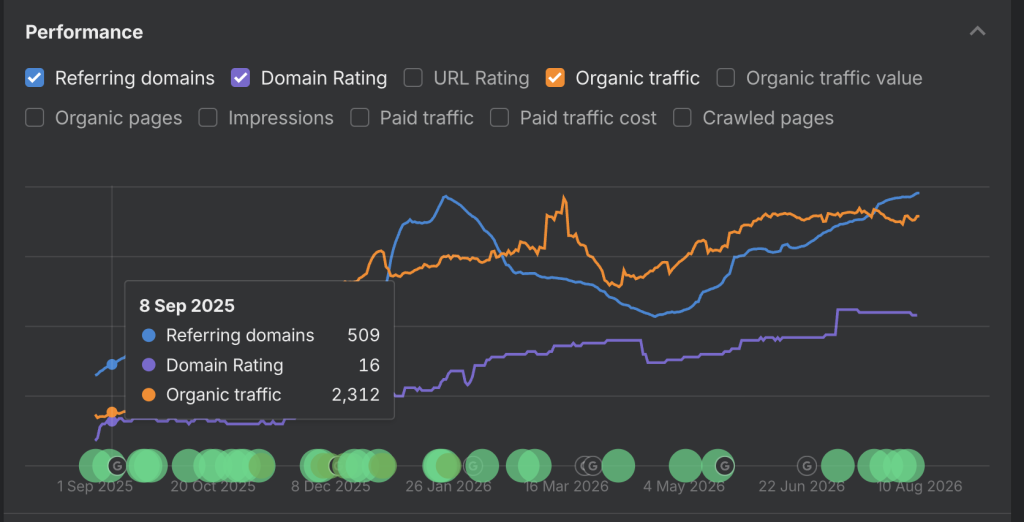Click the Organic traffic value 2,312 in tooltip
The height and width of the screenshot is (522, 1024).
pos(356,395)
